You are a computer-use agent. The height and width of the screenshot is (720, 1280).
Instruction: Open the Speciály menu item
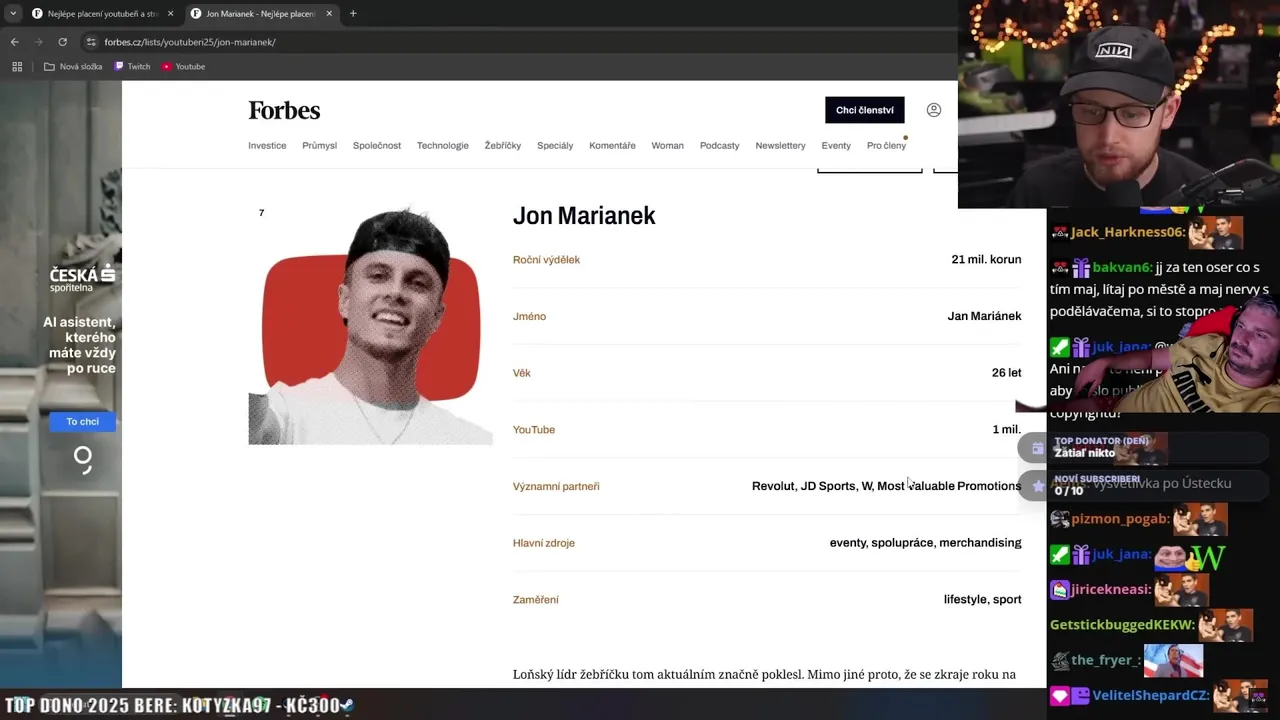[555, 146]
